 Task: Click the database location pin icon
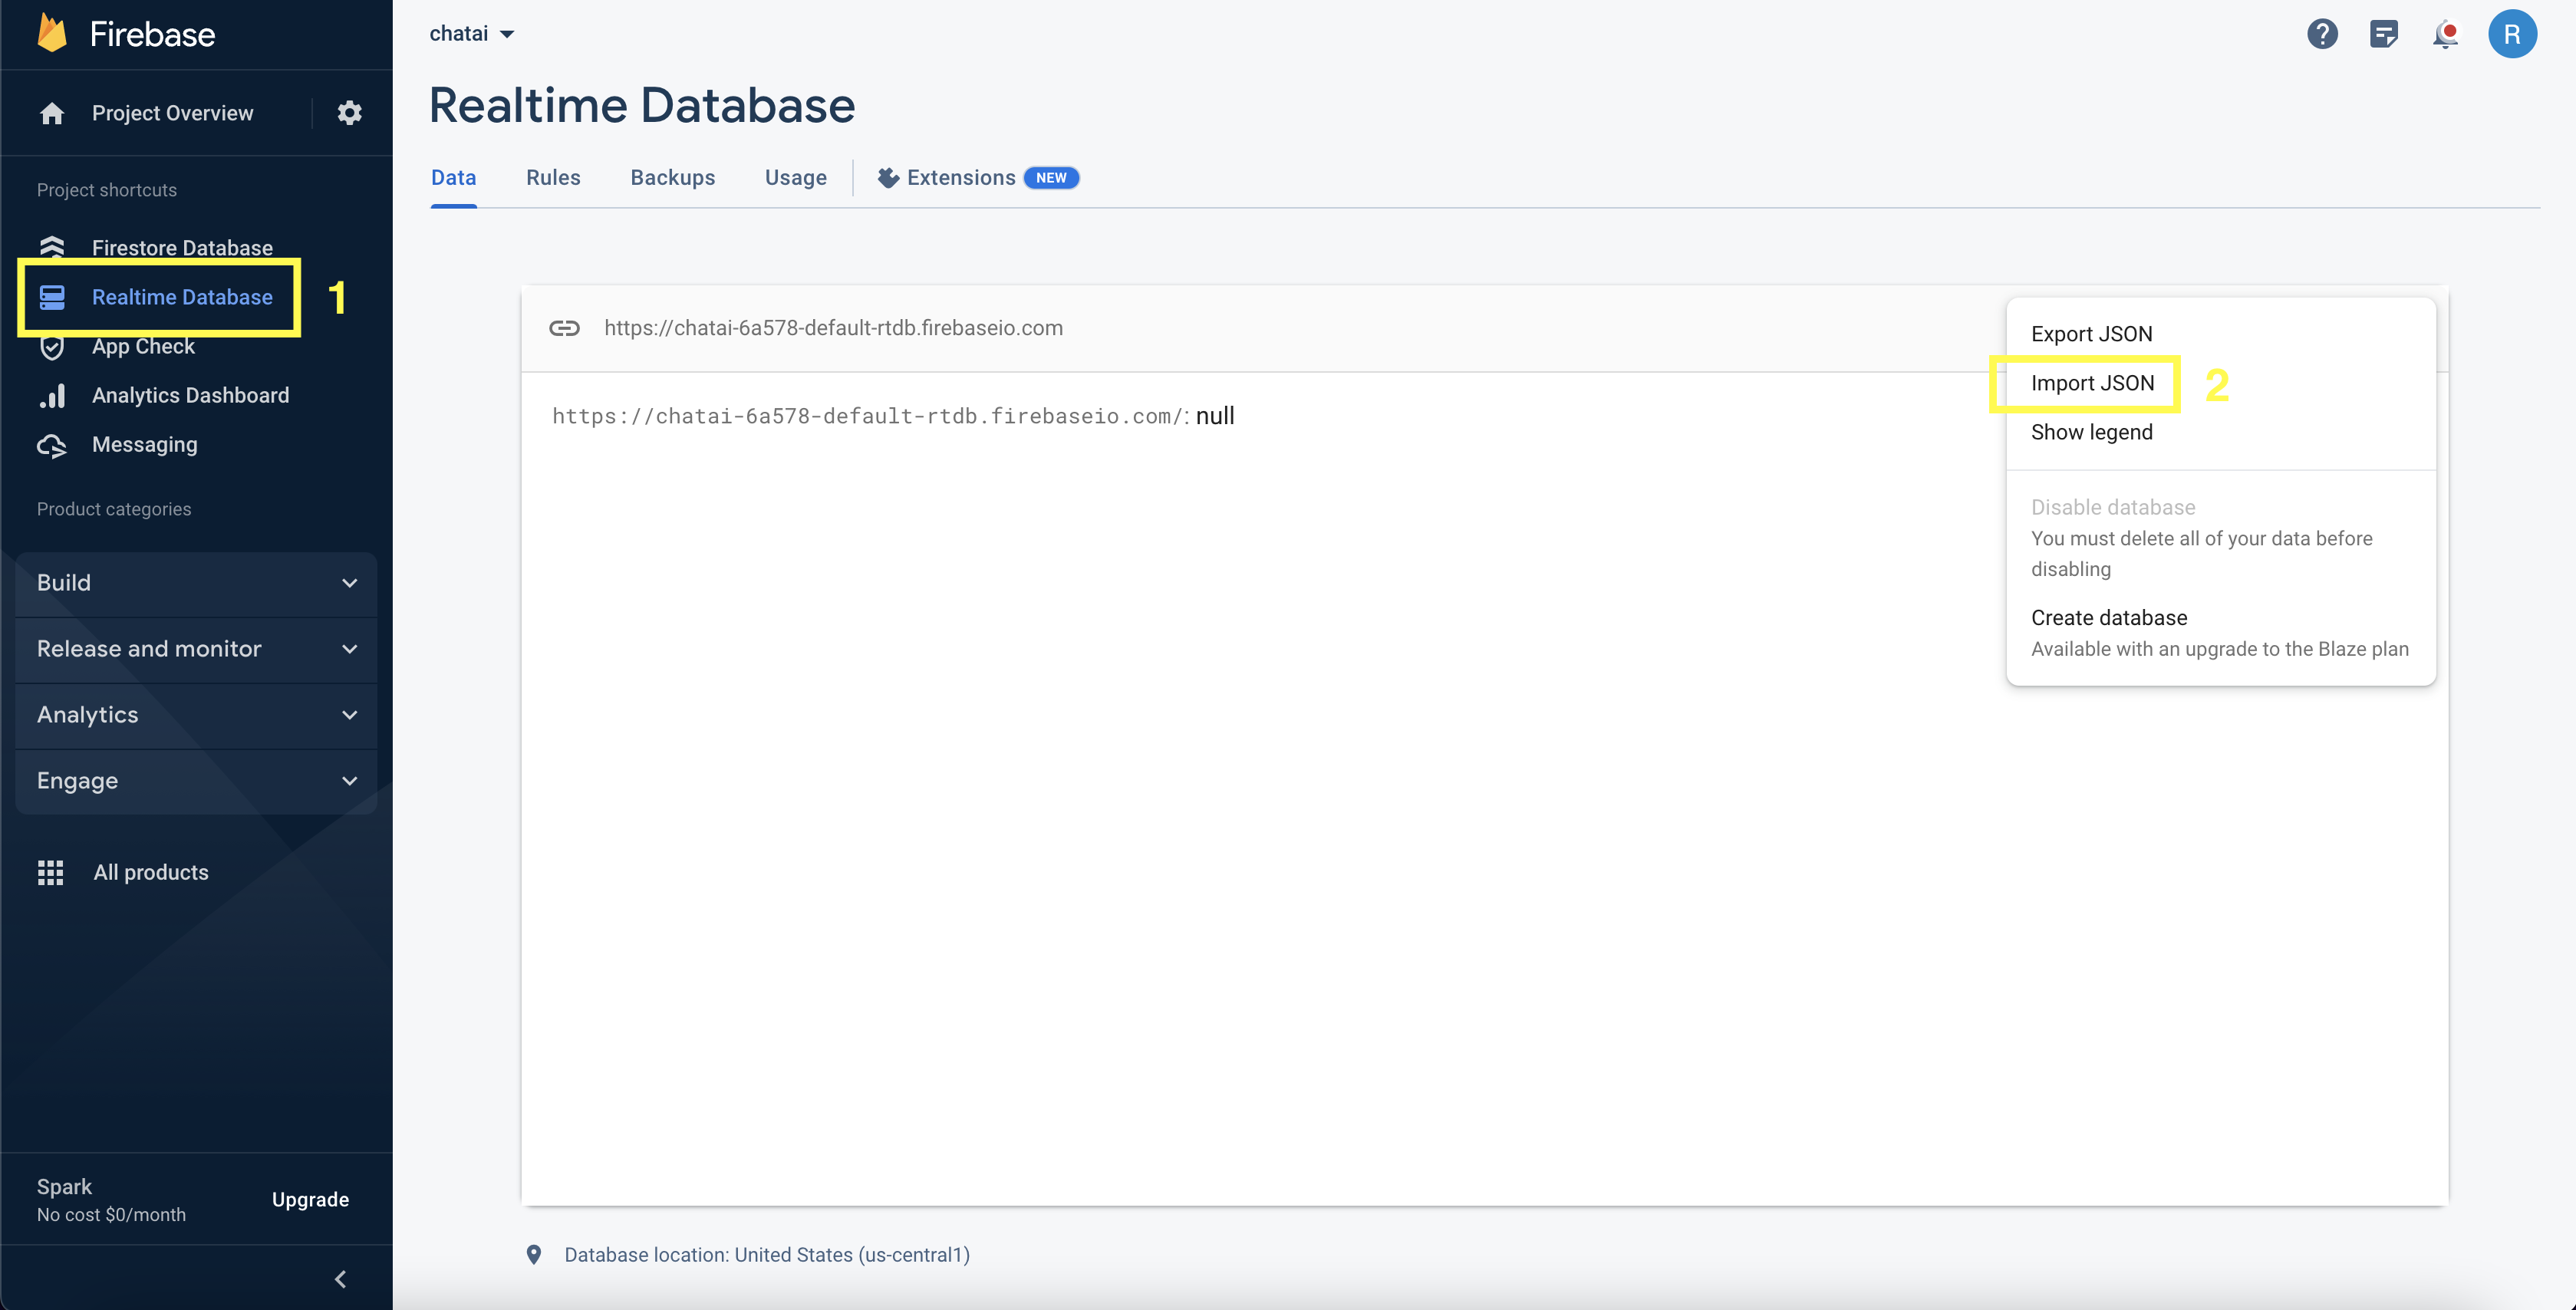(534, 1255)
